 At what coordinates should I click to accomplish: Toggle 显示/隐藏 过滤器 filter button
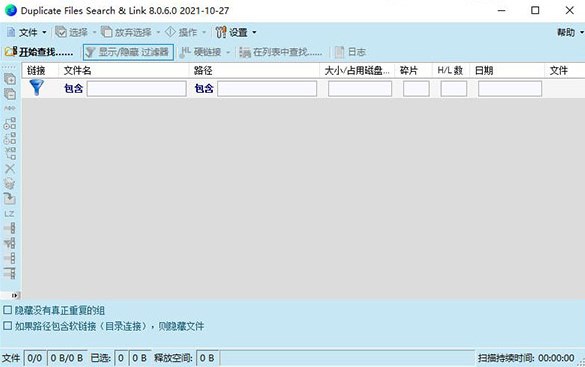click(128, 52)
